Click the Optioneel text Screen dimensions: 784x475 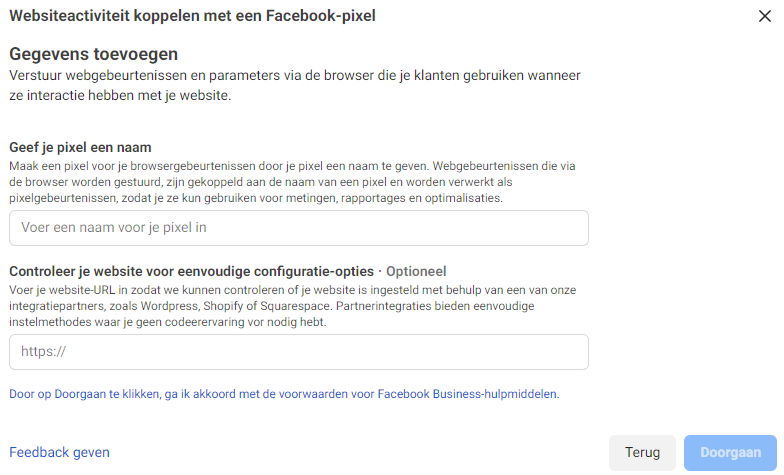[x=416, y=271]
